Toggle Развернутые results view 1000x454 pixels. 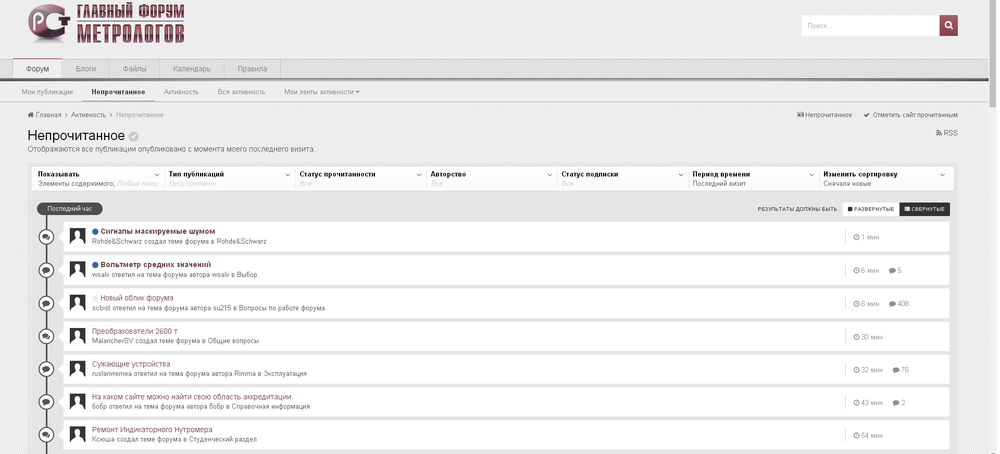coord(869,209)
